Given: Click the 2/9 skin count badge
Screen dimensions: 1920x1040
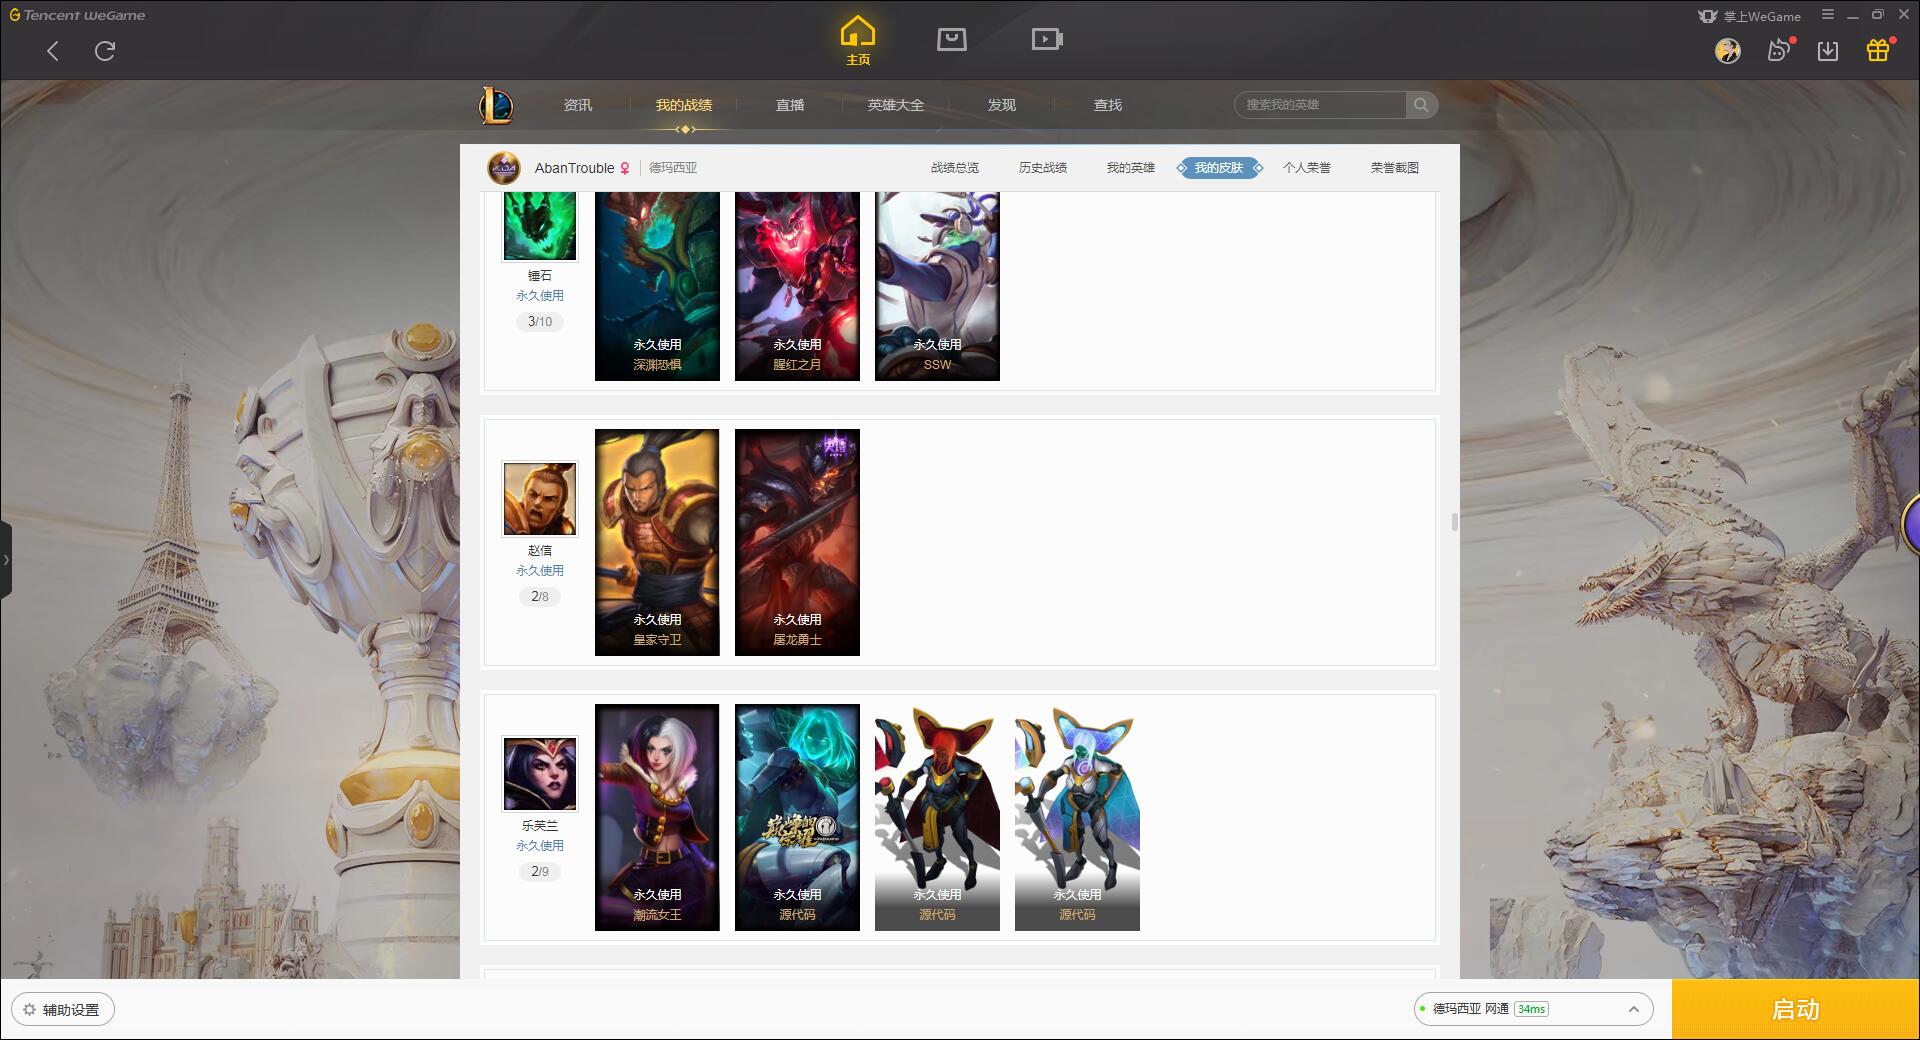Looking at the screenshot, I should (x=540, y=872).
